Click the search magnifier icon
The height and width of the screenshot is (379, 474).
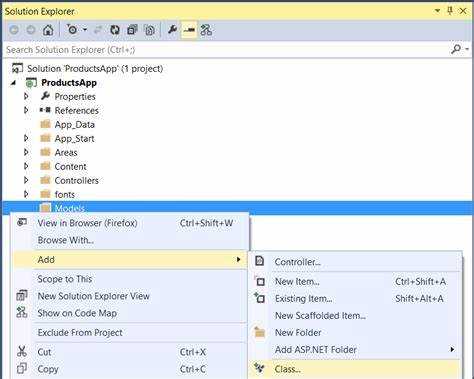(456, 49)
